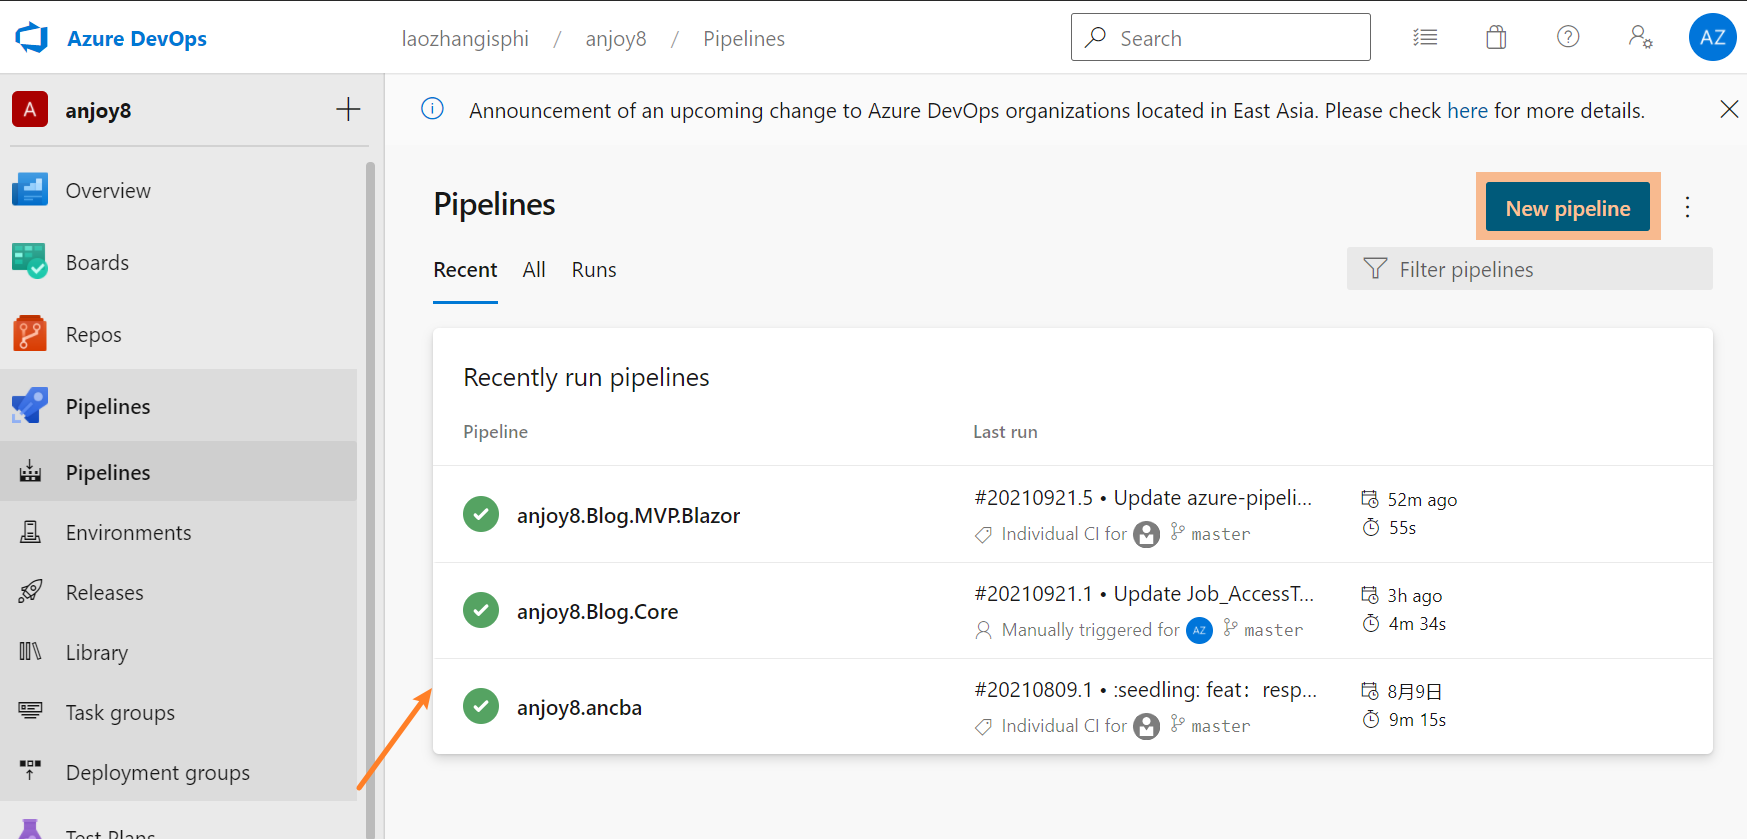The width and height of the screenshot is (1747, 839).
Task: Click the '9m 15s' duration
Action: [1417, 719]
